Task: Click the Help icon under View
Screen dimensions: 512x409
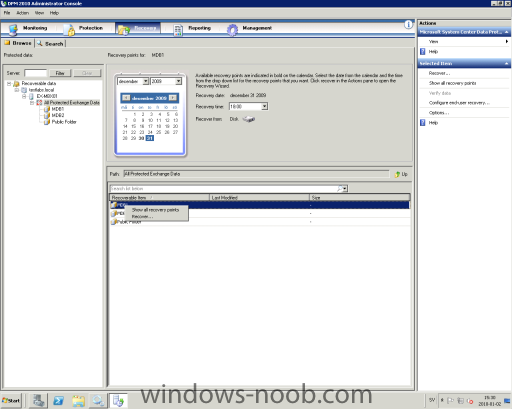Action: point(423,51)
